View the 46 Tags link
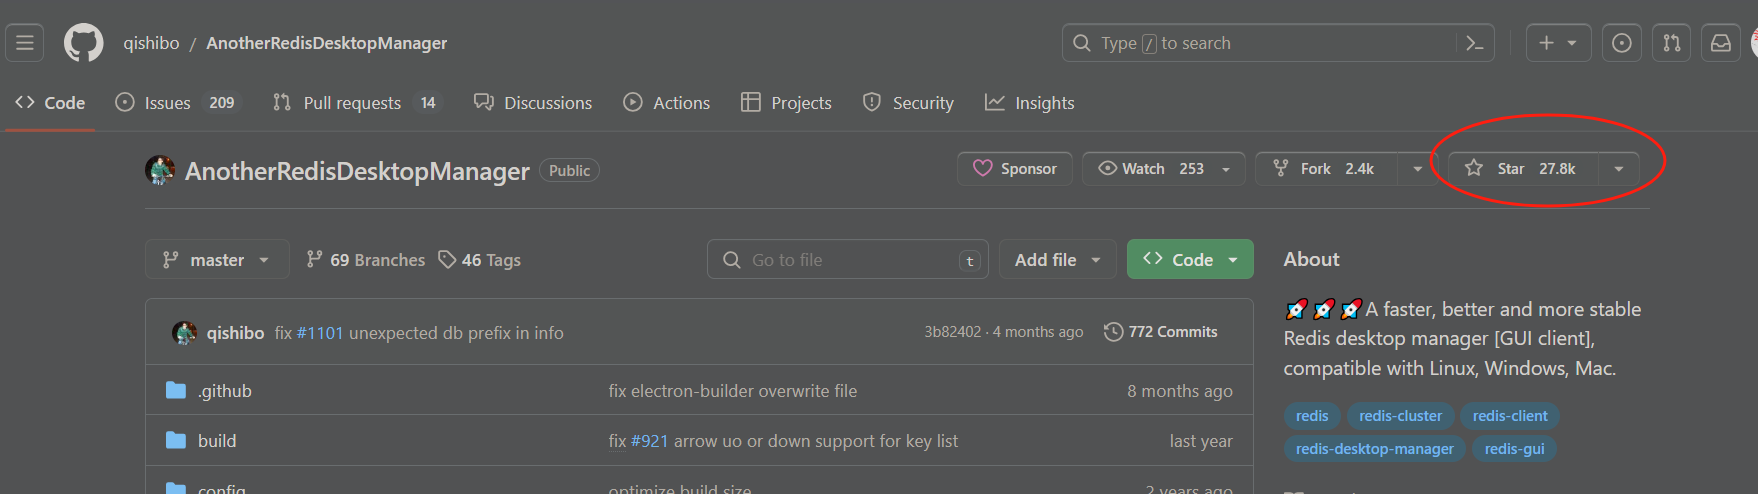Screen dimensions: 1758x494 tap(480, 260)
